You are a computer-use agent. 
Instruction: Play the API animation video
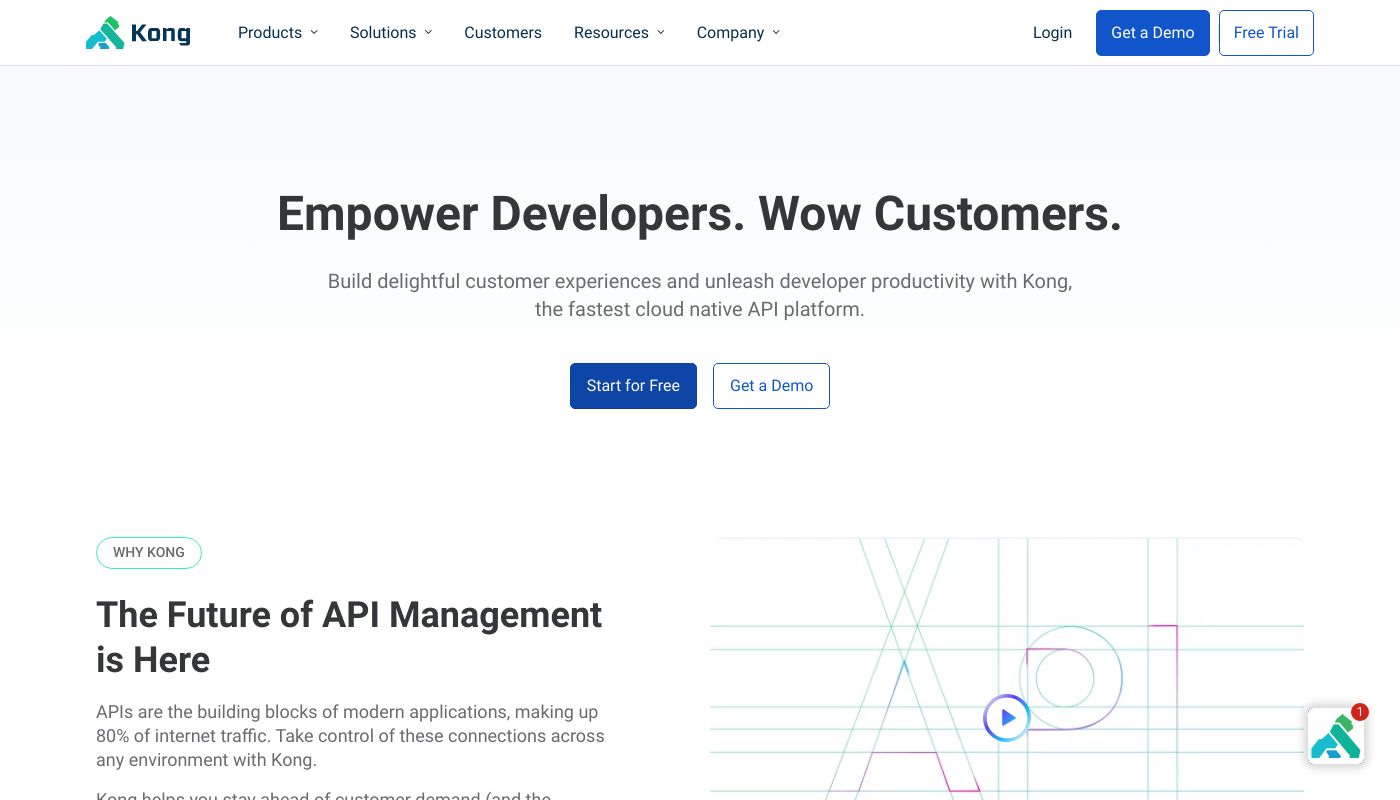[x=1007, y=717]
